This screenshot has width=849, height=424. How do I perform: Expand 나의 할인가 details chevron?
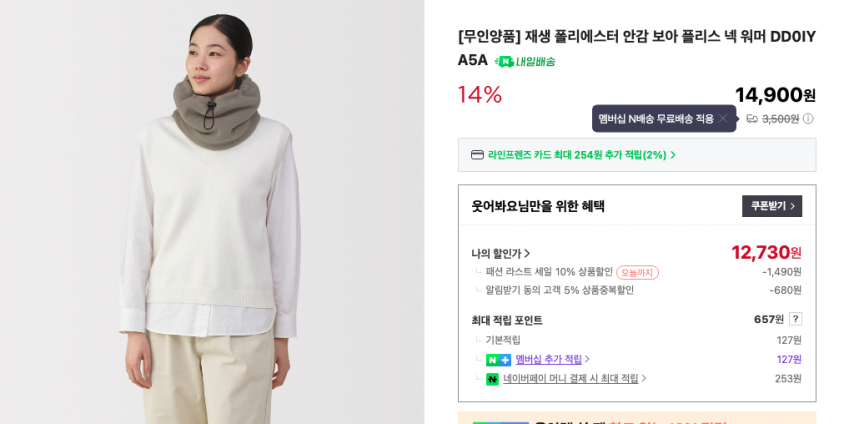(x=527, y=253)
